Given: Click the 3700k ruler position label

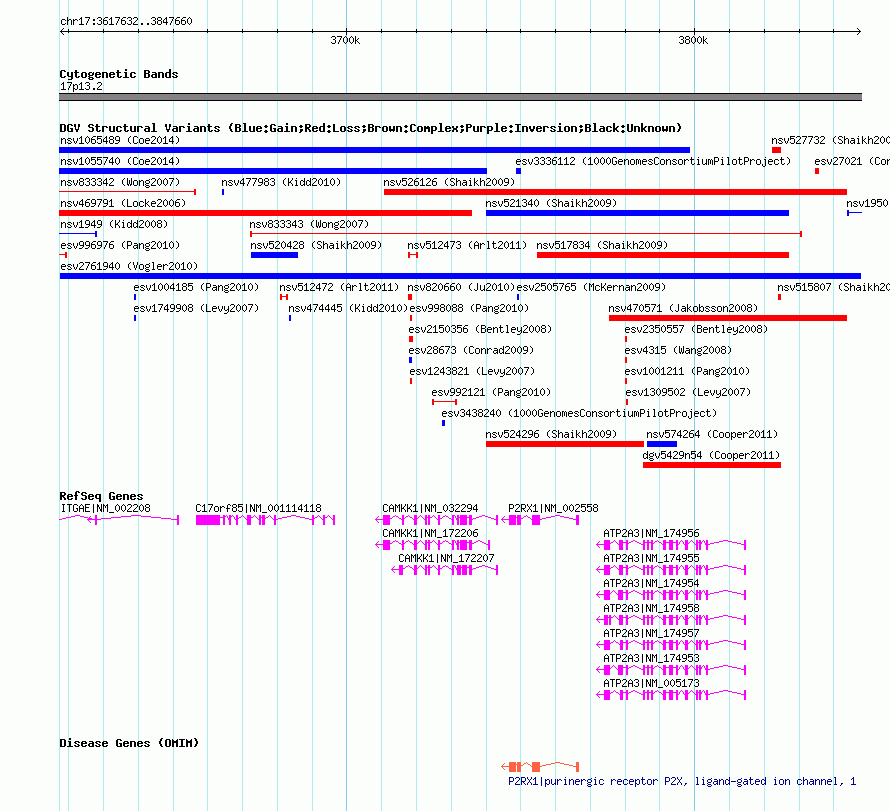Looking at the screenshot, I should click(x=345, y=40).
